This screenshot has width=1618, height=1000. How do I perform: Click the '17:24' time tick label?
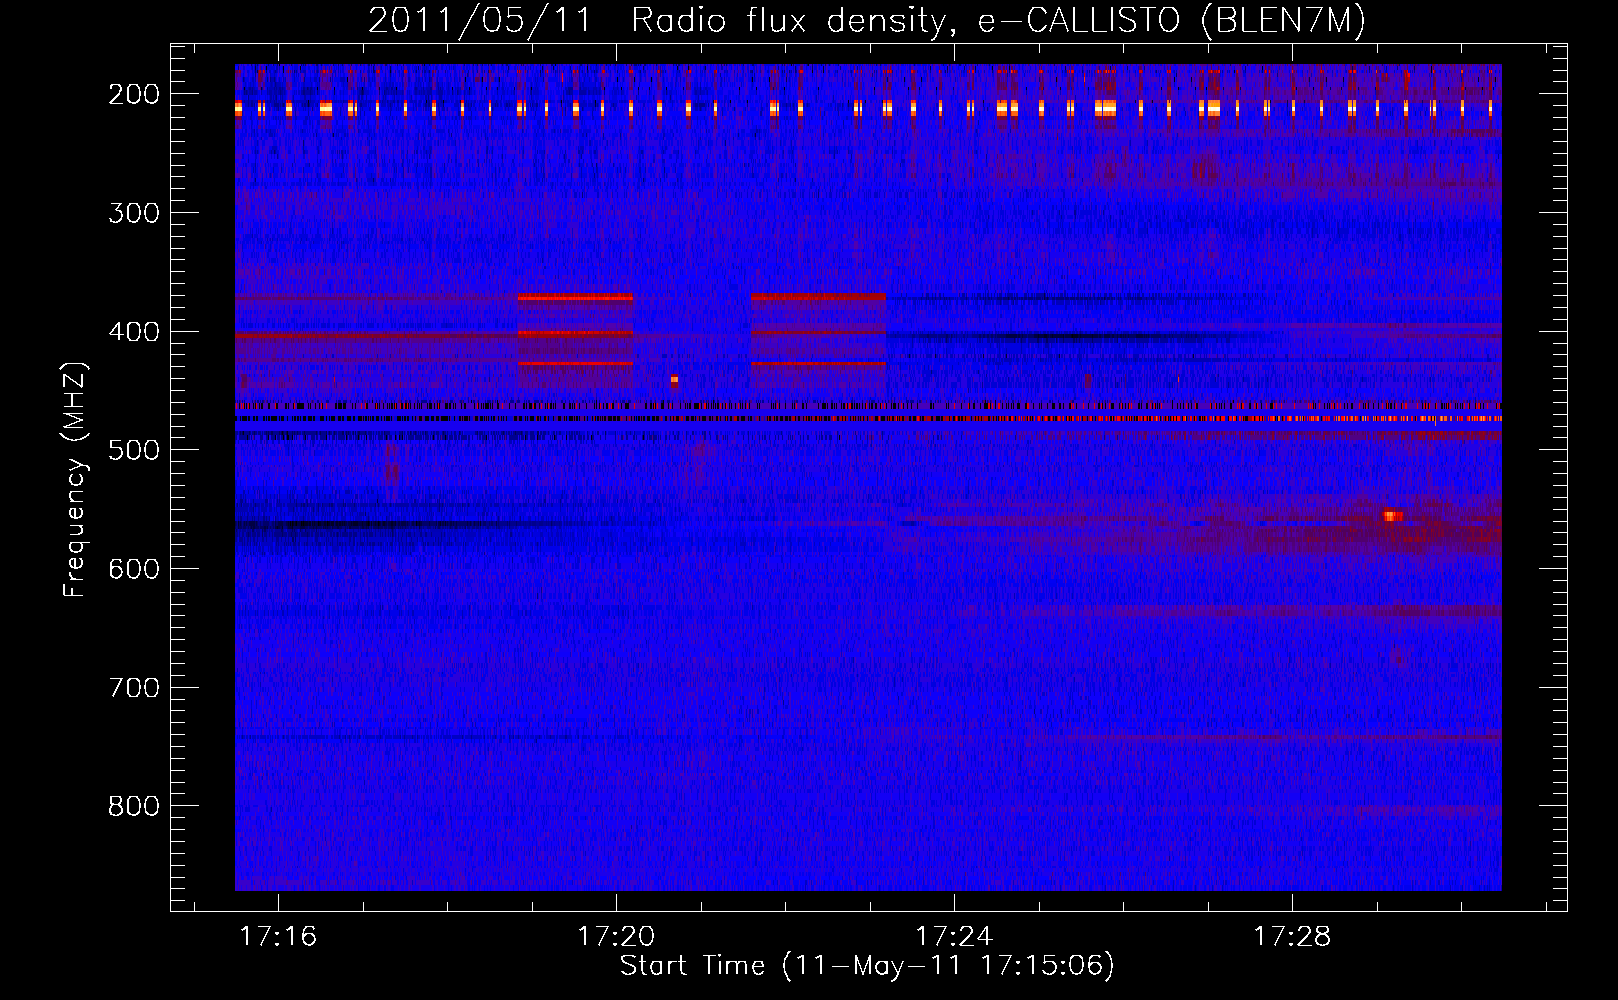point(954,936)
